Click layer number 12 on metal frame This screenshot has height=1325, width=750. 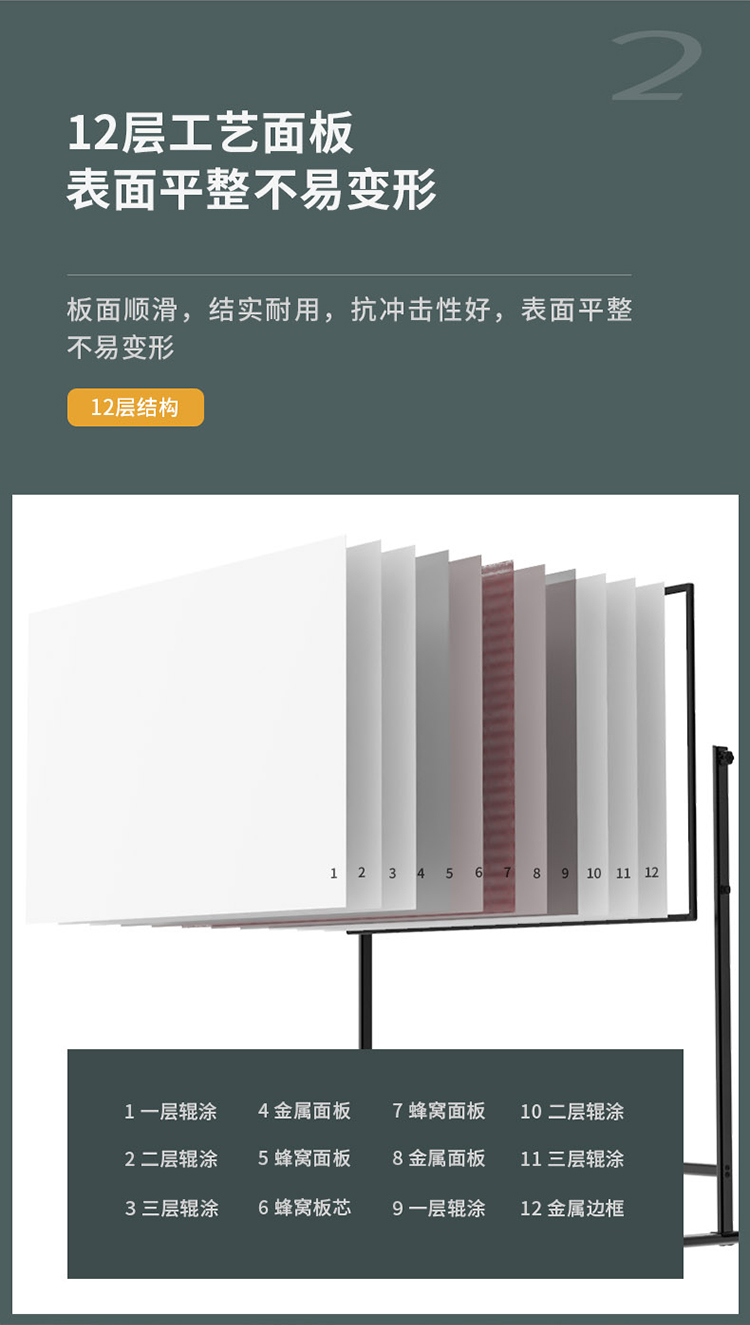pyautogui.click(x=652, y=872)
